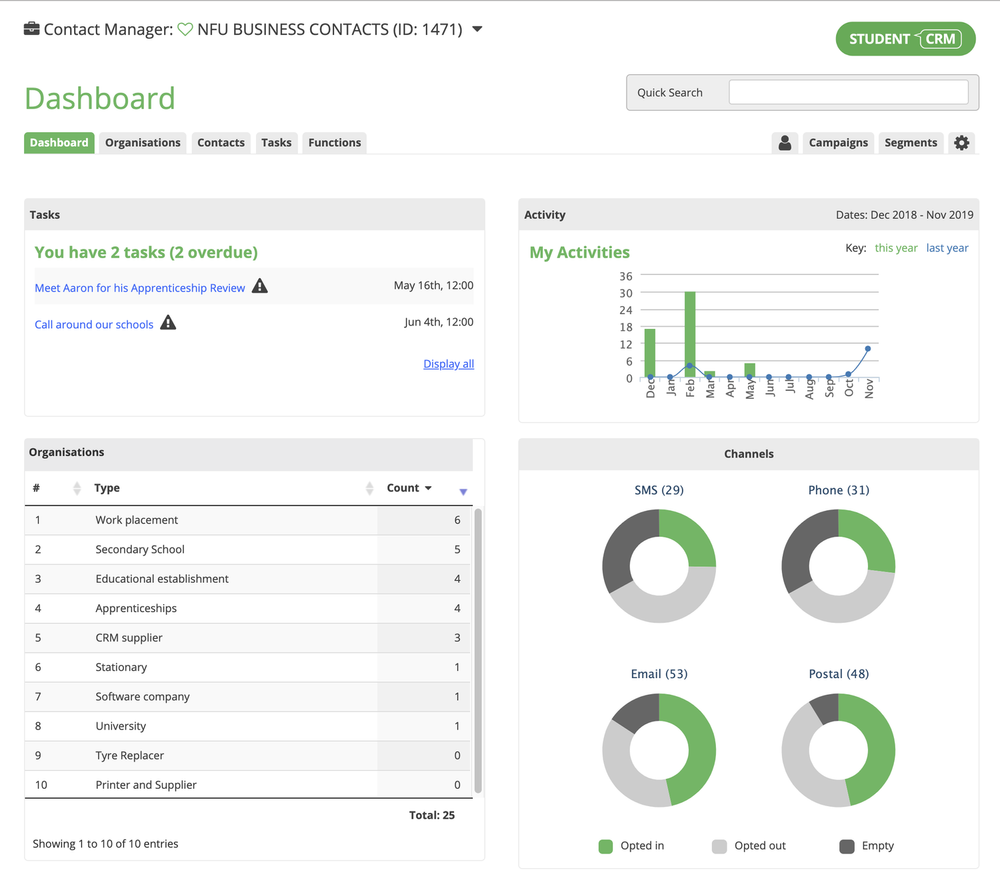The image size is (1000, 879).
Task: Focus the Quick Search input field
Action: point(848,92)
